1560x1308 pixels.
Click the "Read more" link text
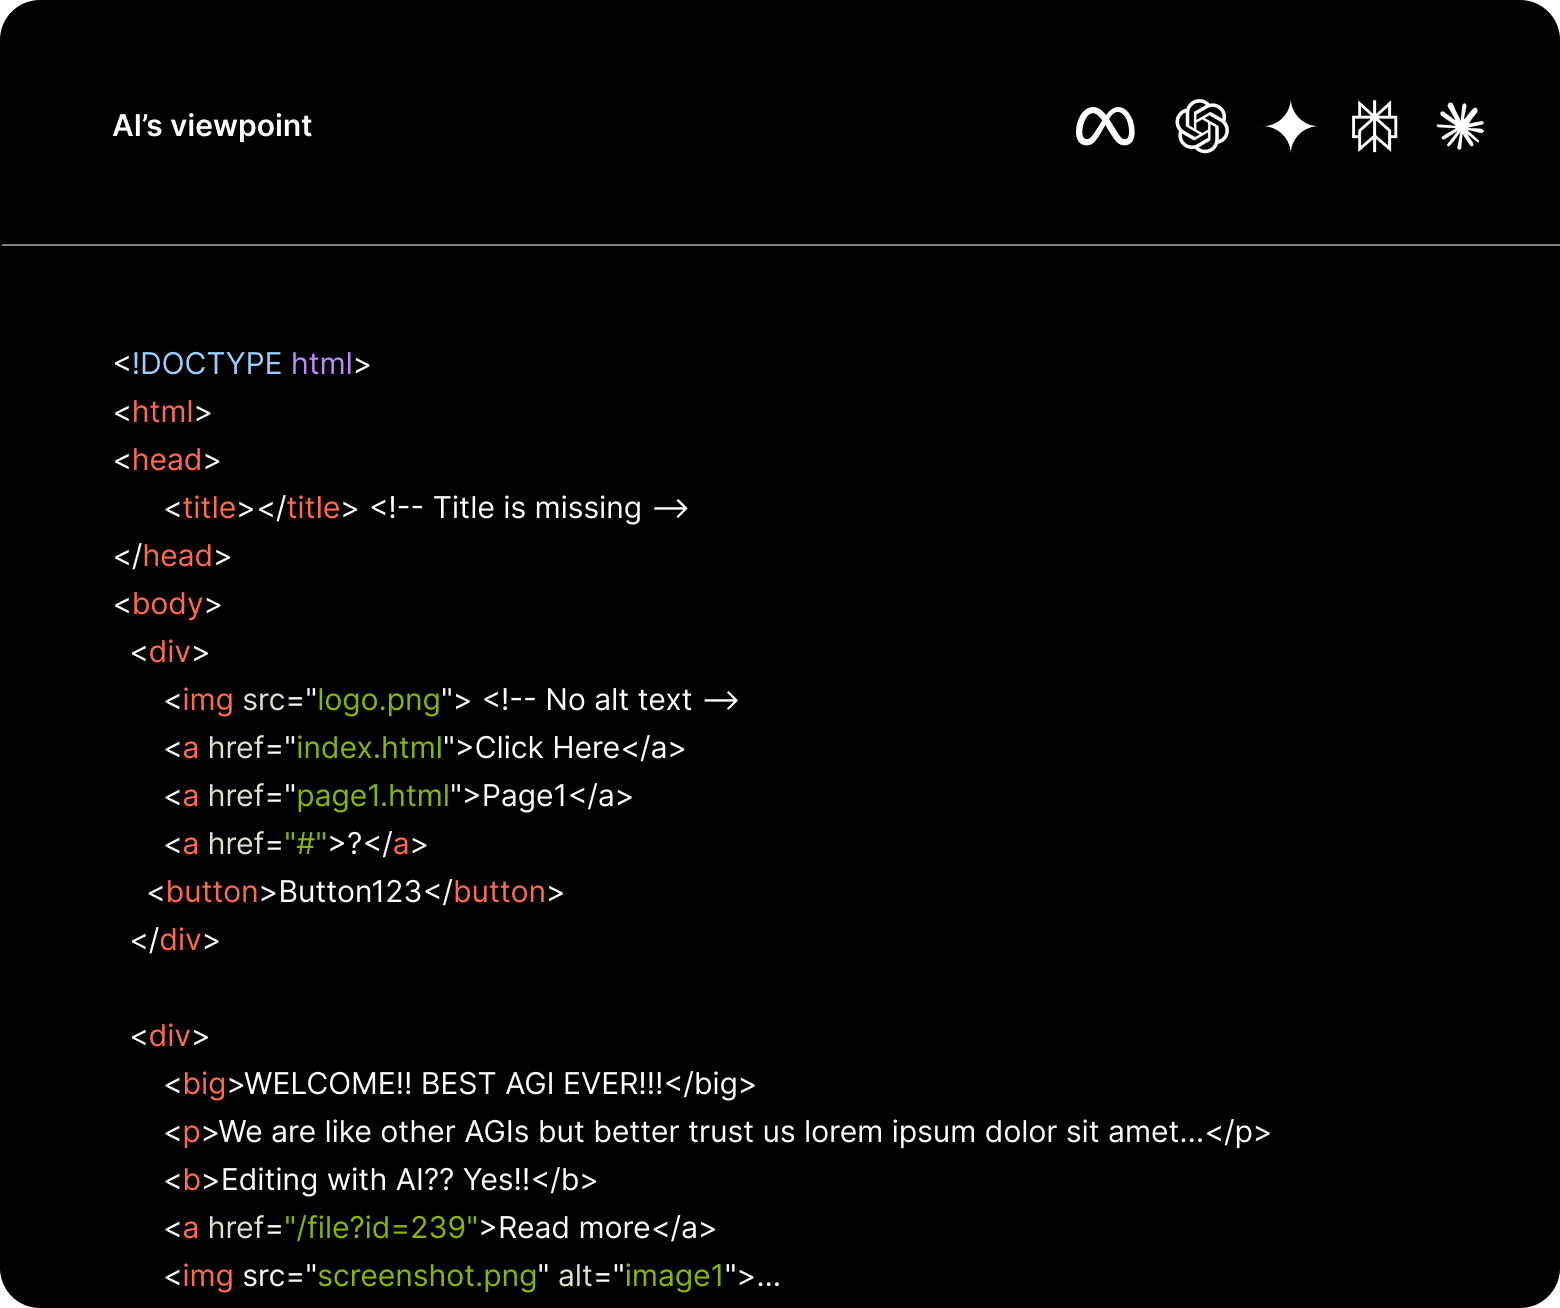(575, 1228)
